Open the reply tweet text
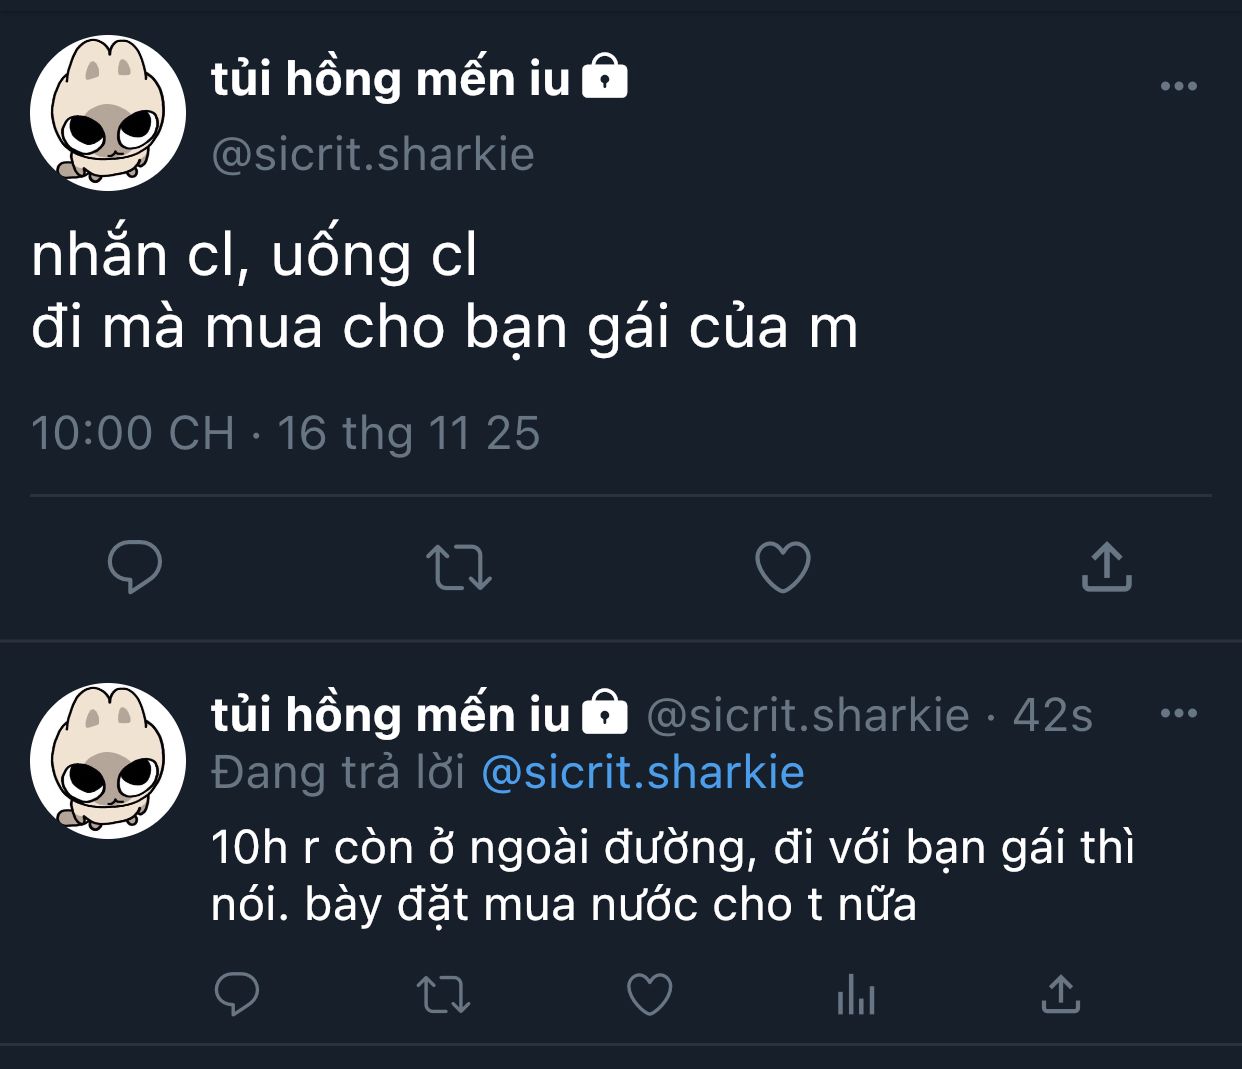 point(673,876)
